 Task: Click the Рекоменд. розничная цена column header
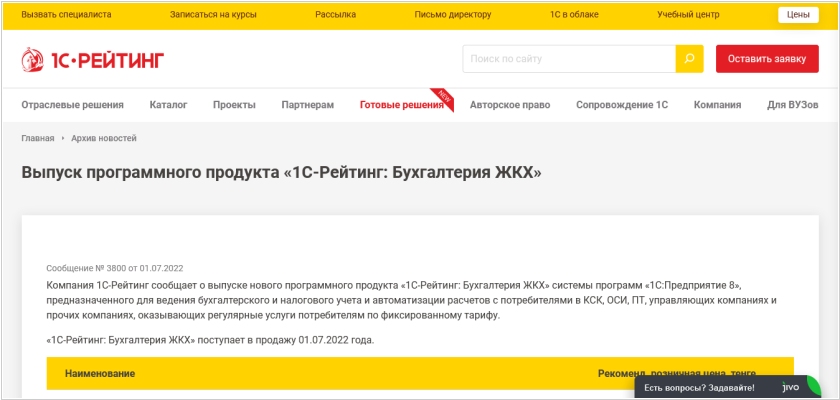tap(677, 373)
